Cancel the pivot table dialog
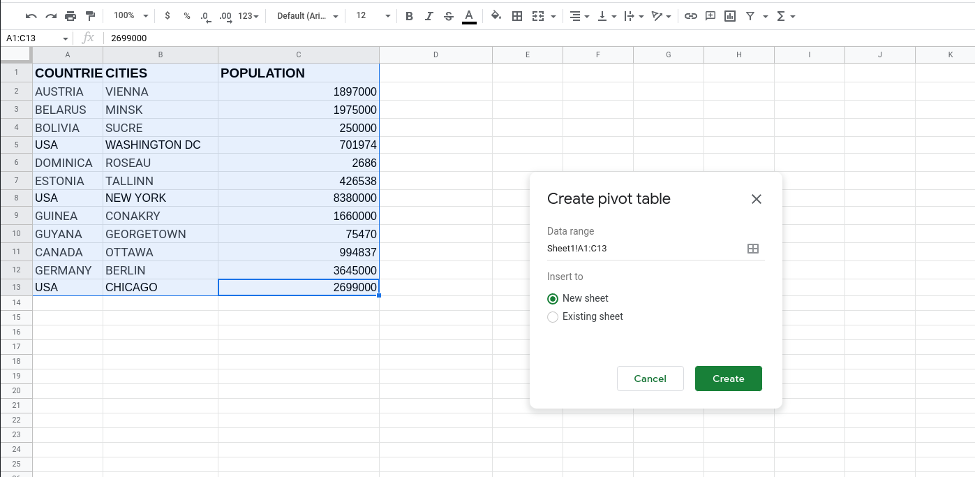This screenshot has height=477, width=977. 650,379
